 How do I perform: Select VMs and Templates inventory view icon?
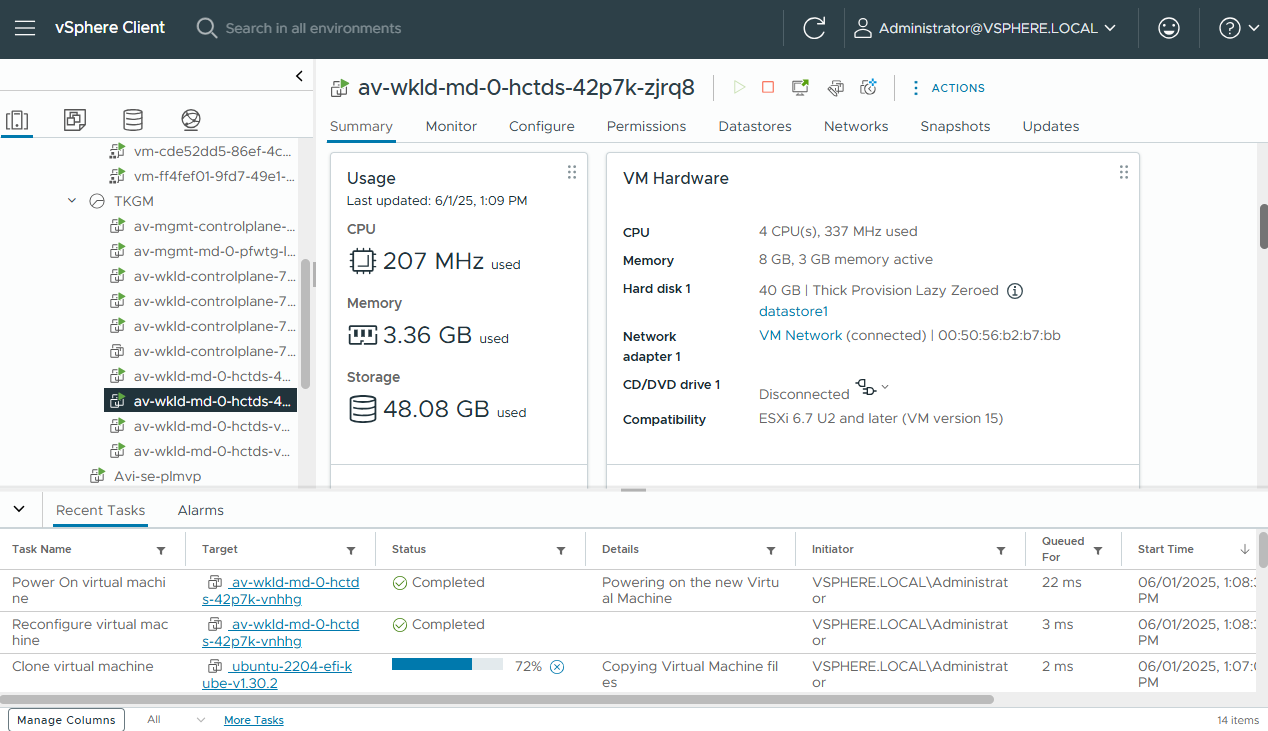(75, 120)
